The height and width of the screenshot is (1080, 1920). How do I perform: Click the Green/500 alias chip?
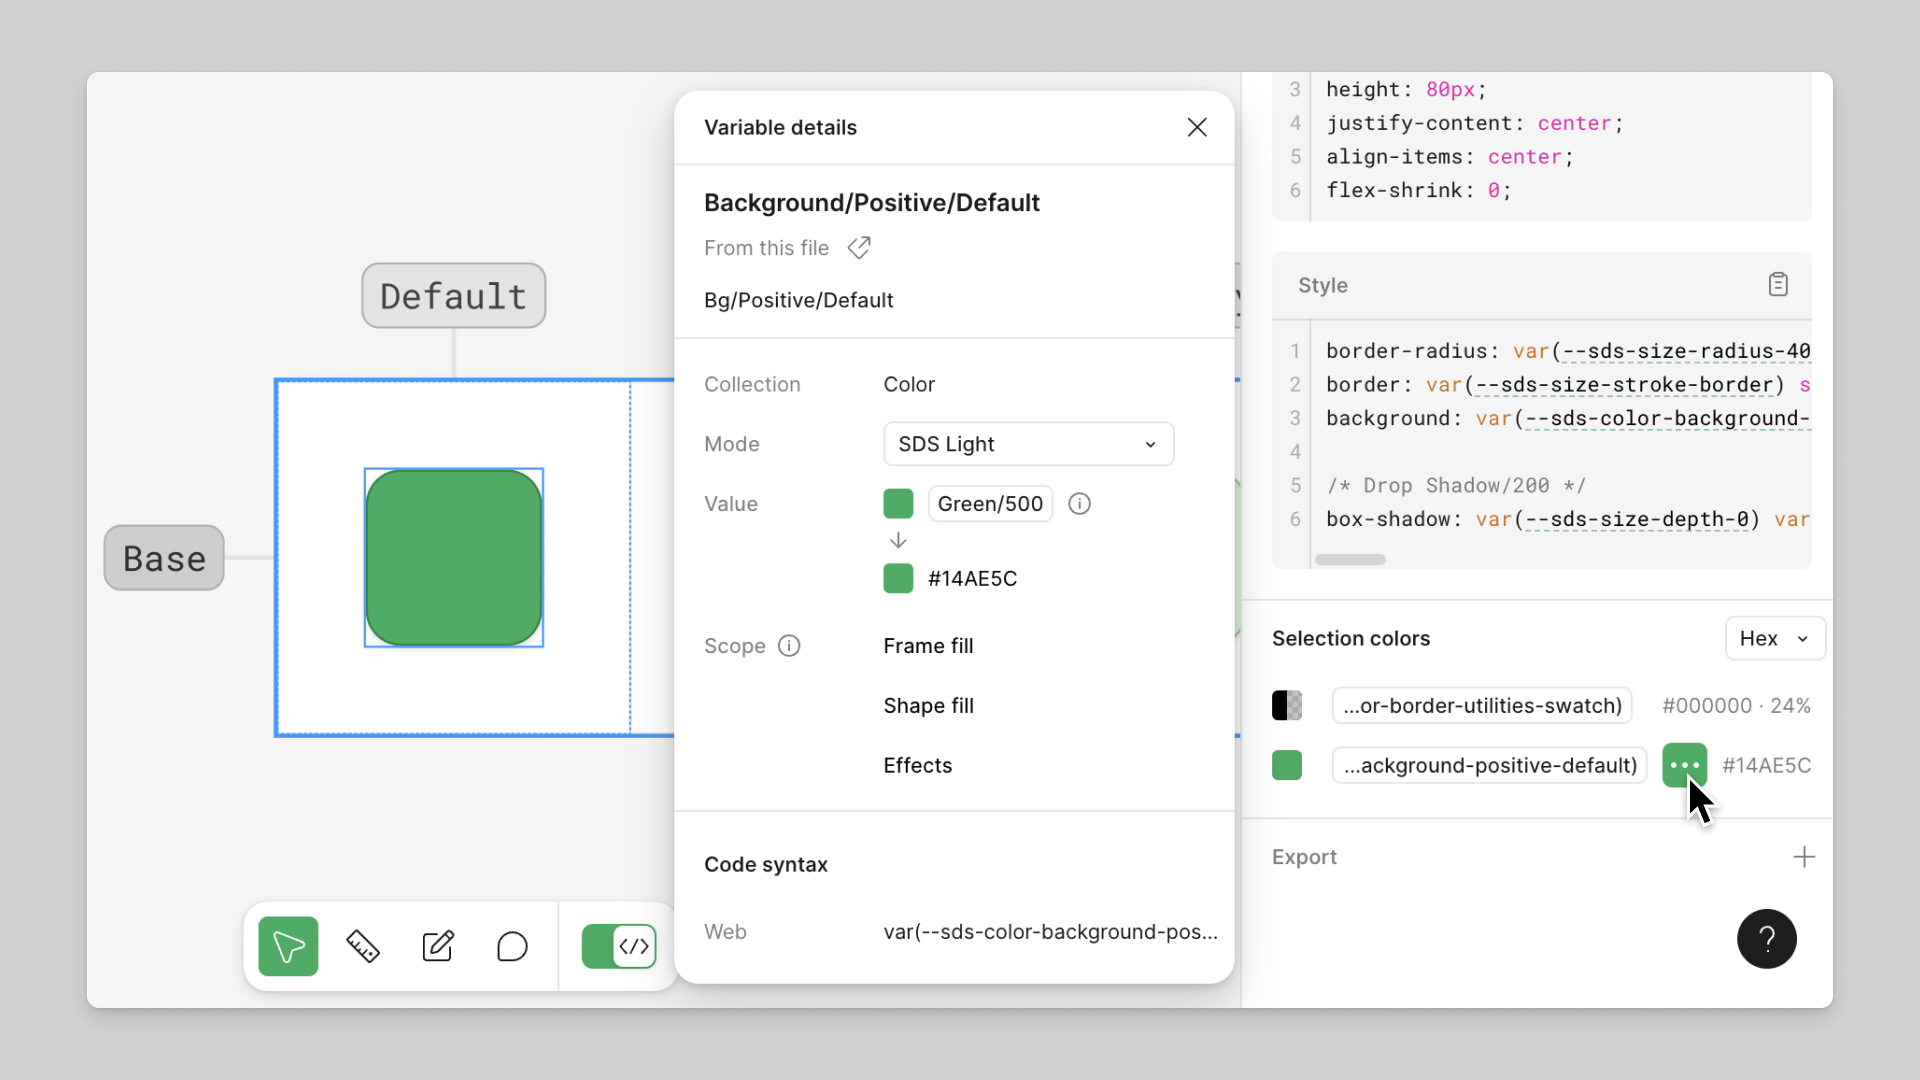coord(990,504)
